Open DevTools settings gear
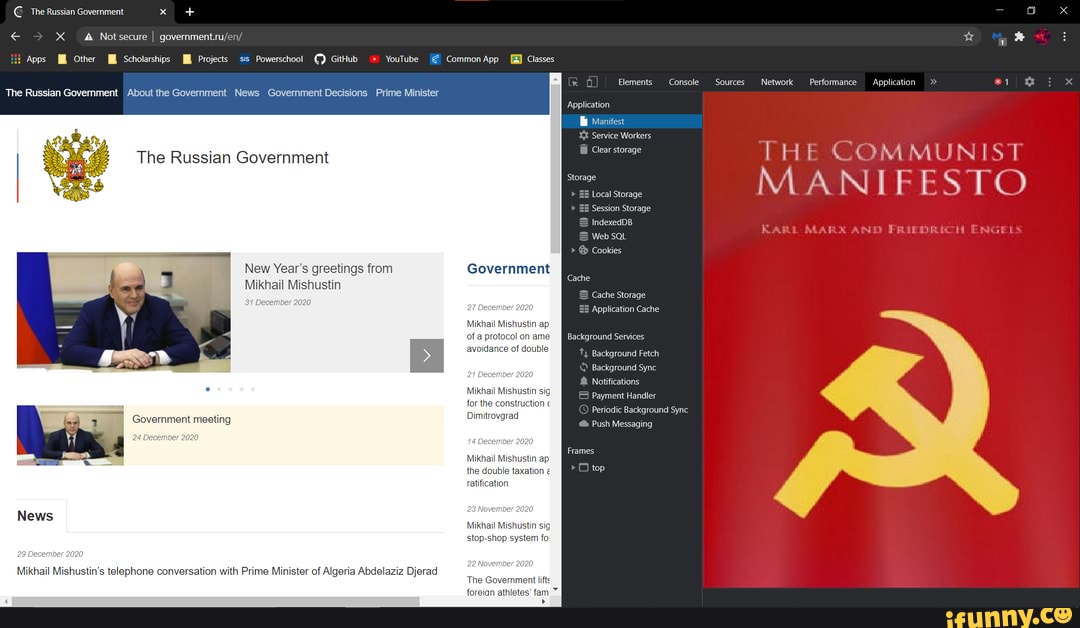 tap(1029, 81)
